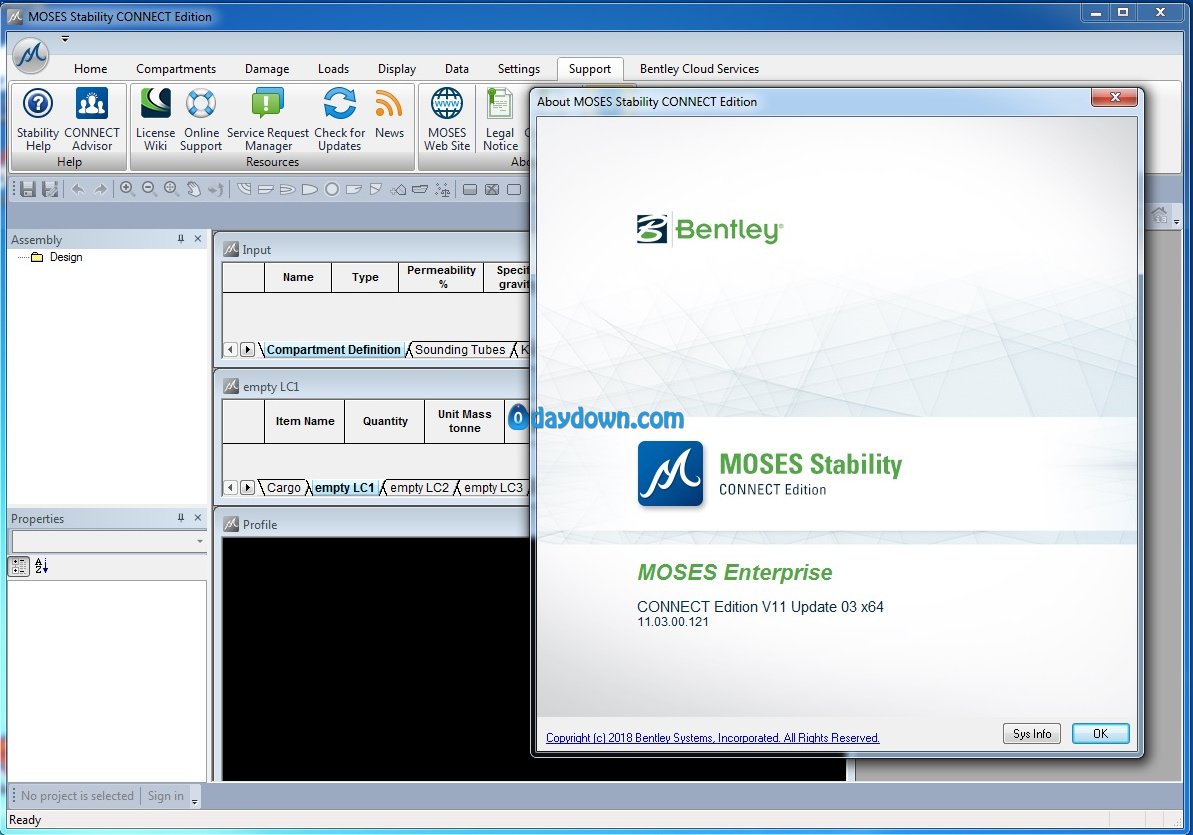
Task: Select the Compartment Definition sheet tab
Action: pyautogui.click(x=333, y=349)
